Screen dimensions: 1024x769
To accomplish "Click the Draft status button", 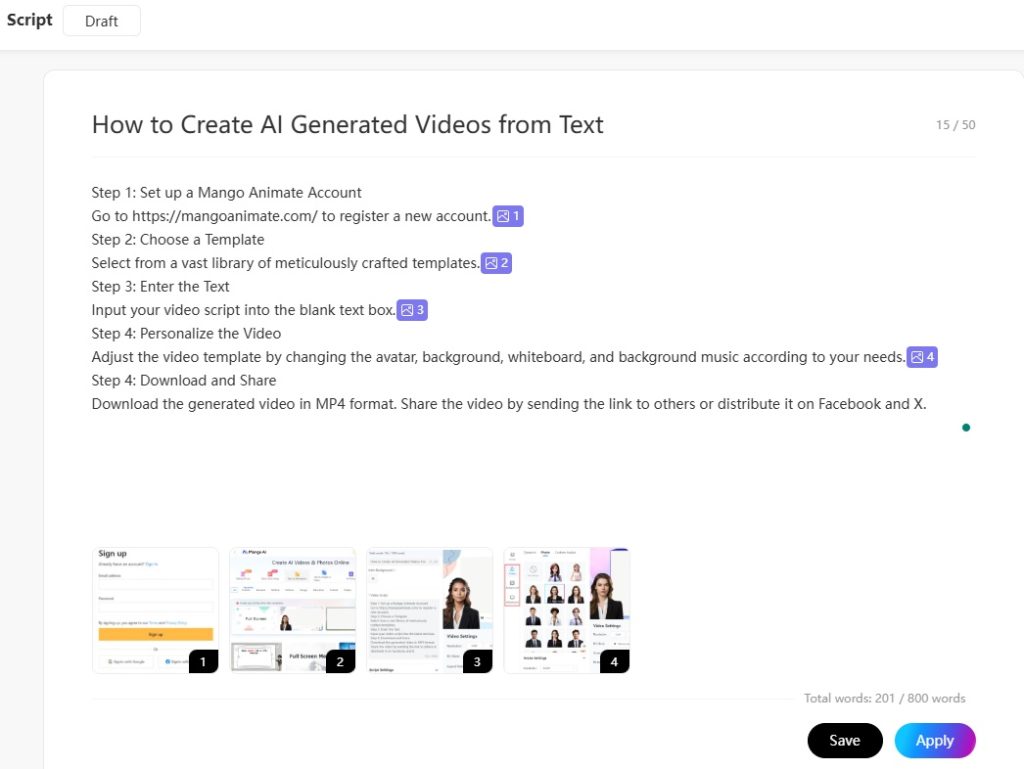I will 101,21.
